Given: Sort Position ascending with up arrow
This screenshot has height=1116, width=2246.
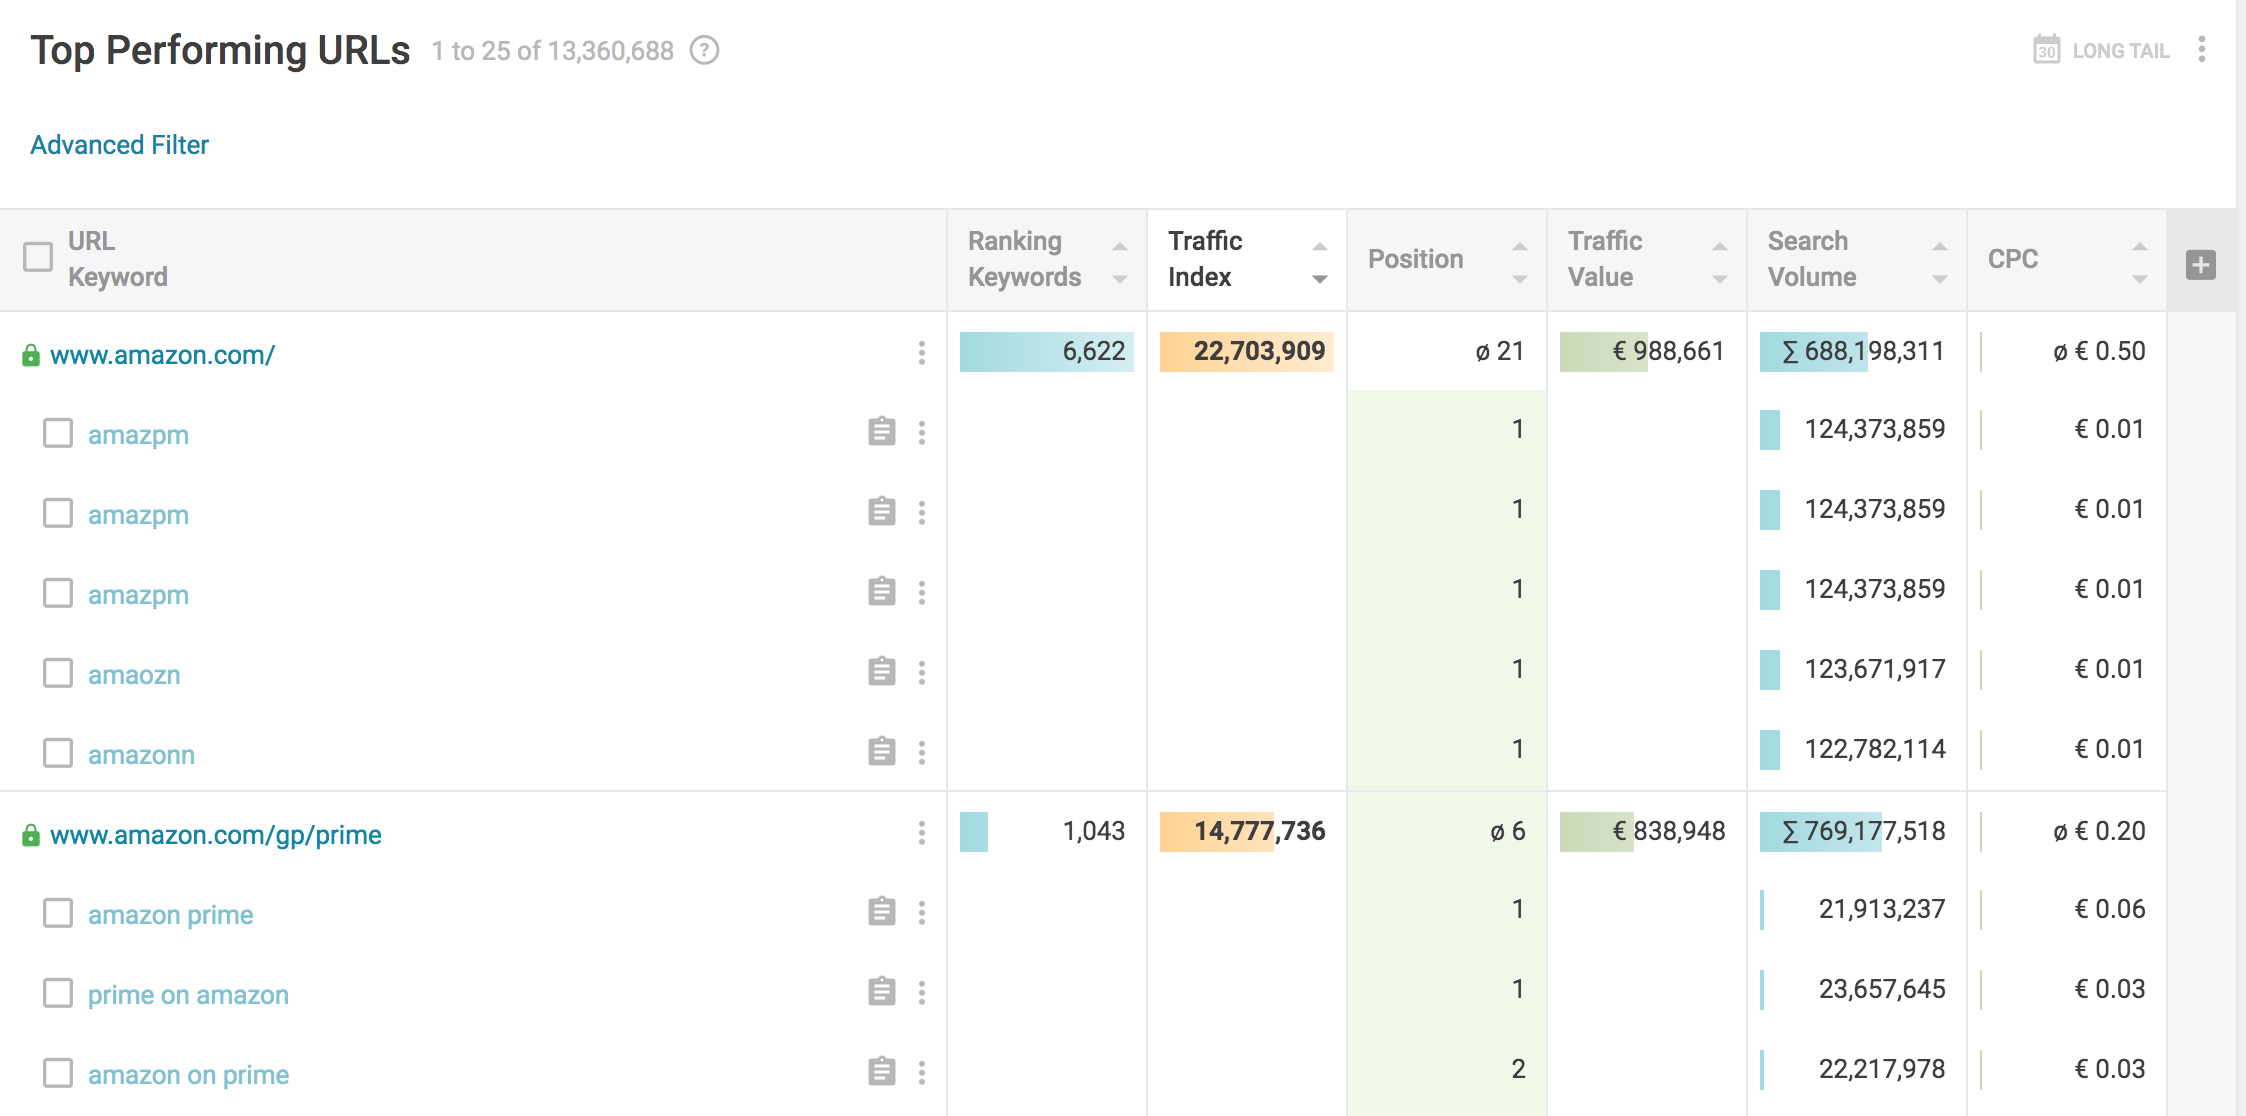Looking at the screenshot, I should pyautogui.click(x=1520, y=246).
